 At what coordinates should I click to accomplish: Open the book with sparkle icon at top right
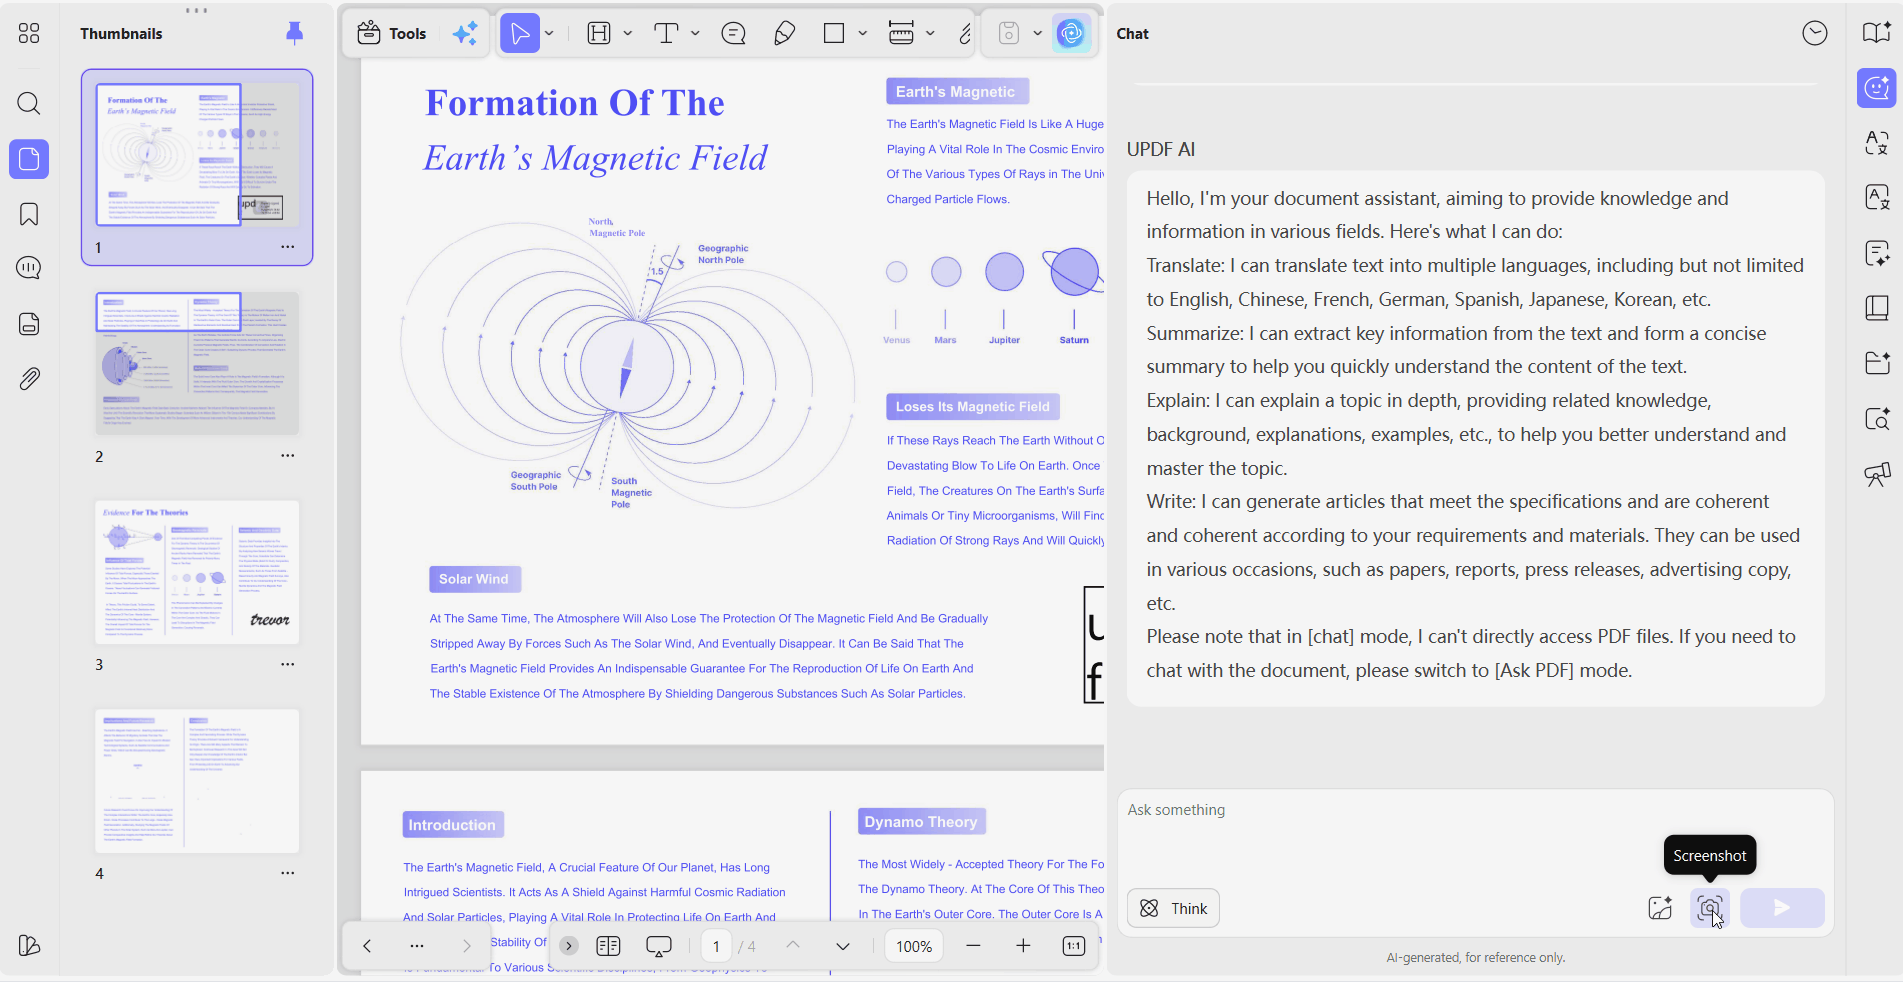coord(1877,33)
